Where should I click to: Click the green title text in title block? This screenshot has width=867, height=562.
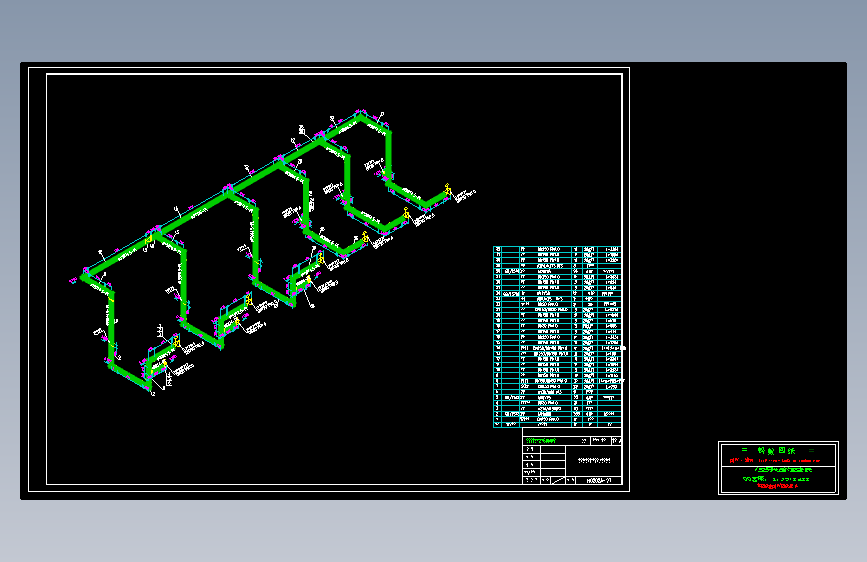(x=541, y=441)
